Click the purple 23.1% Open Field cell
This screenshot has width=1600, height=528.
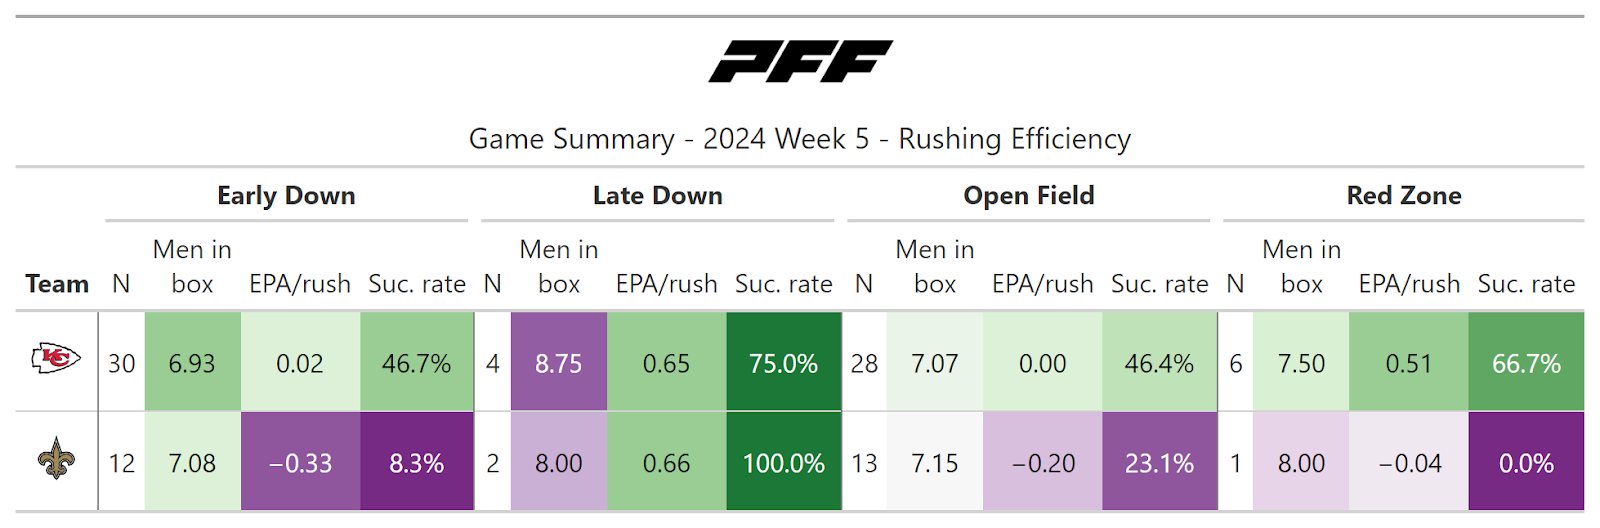(x=1159, y=464)
